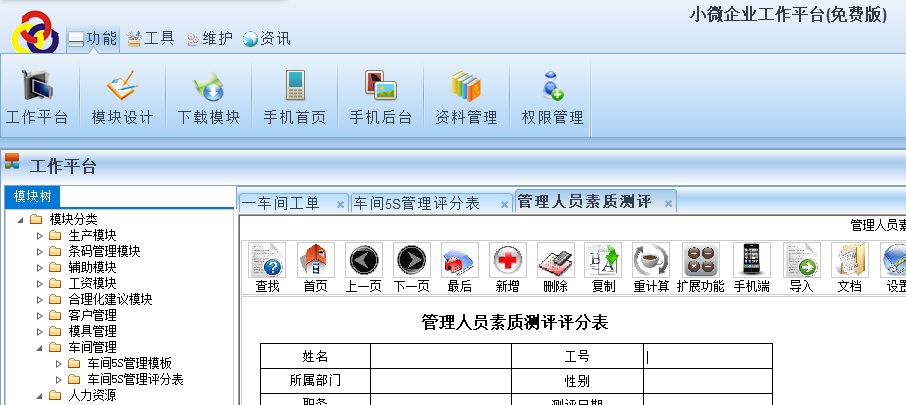This screenshot has width=906, height=405.
Task: Expand the 模具管理 tree node
Action: tap(39, 332)
